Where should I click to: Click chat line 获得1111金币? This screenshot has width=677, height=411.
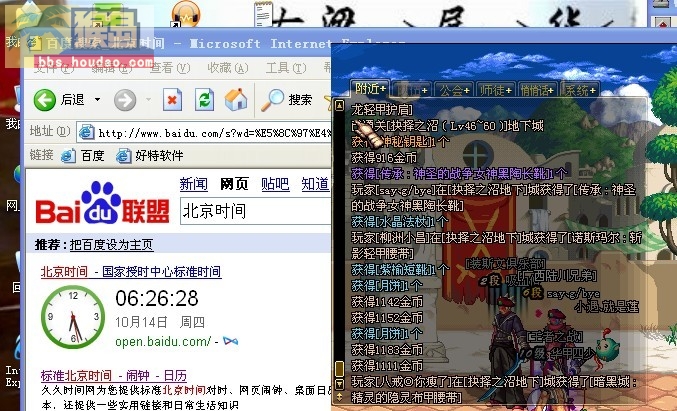pyautogui.click(x=387, y=365)
